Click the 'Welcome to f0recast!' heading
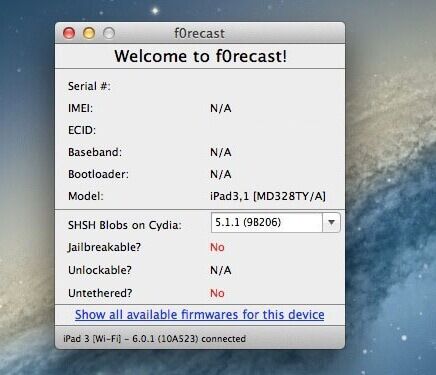436x375 pixels. tap(200, 56)
